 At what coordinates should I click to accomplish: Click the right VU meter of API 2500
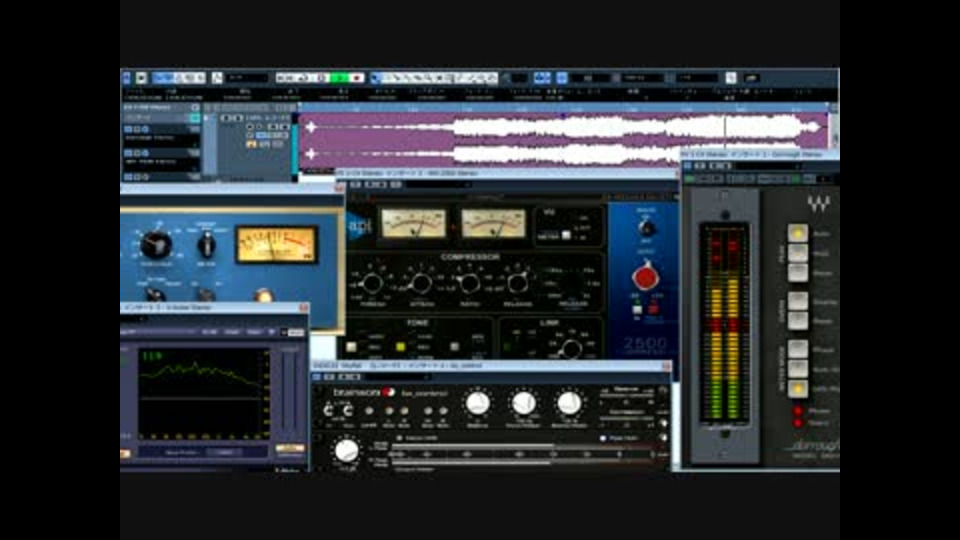click(493, 223)
